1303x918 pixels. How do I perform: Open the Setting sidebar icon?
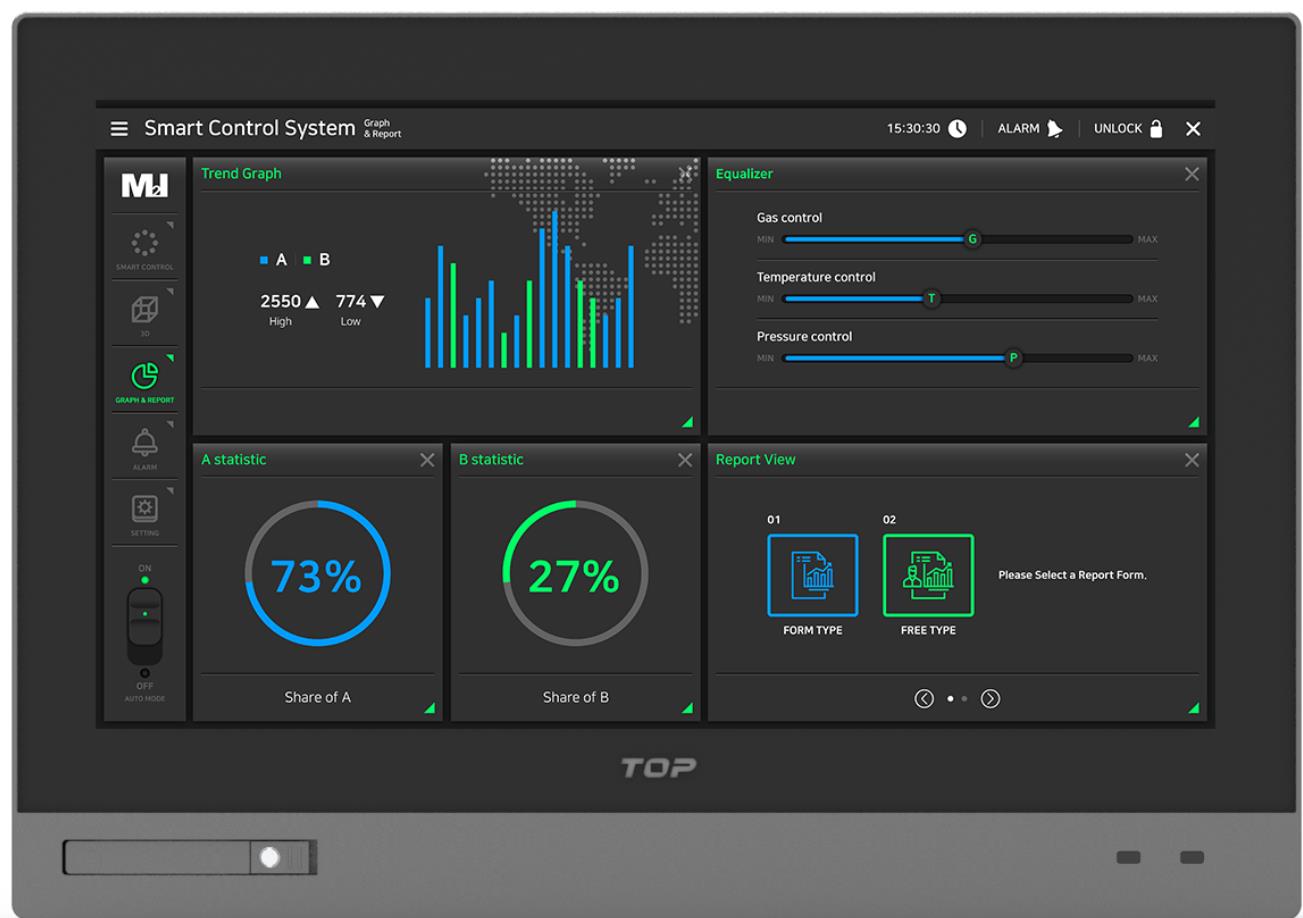coord(145,509)
